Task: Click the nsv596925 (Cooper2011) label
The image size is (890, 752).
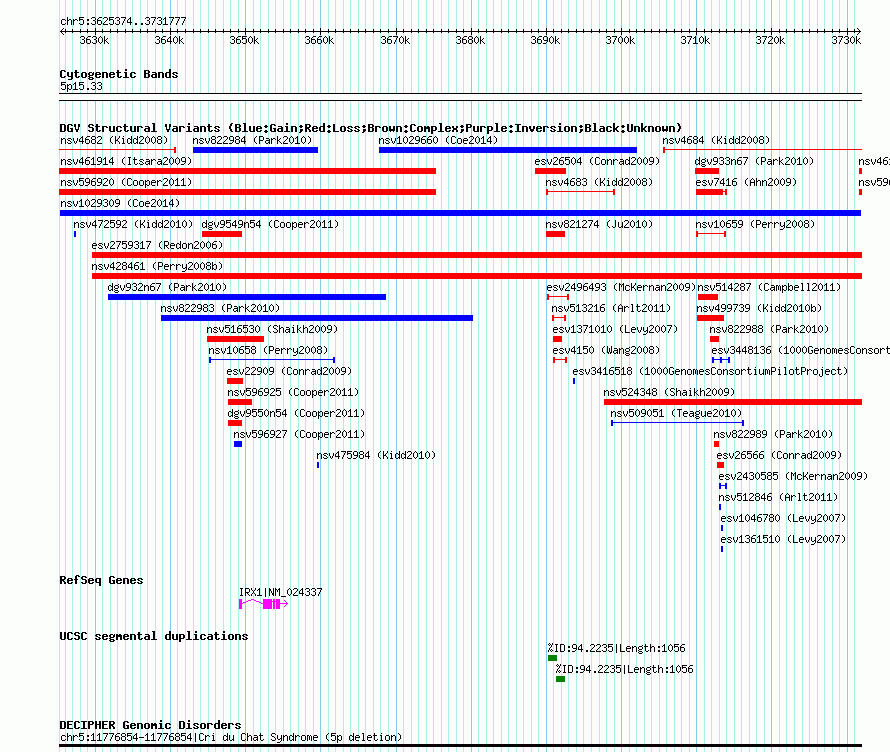Action: [x=293, y=392]
